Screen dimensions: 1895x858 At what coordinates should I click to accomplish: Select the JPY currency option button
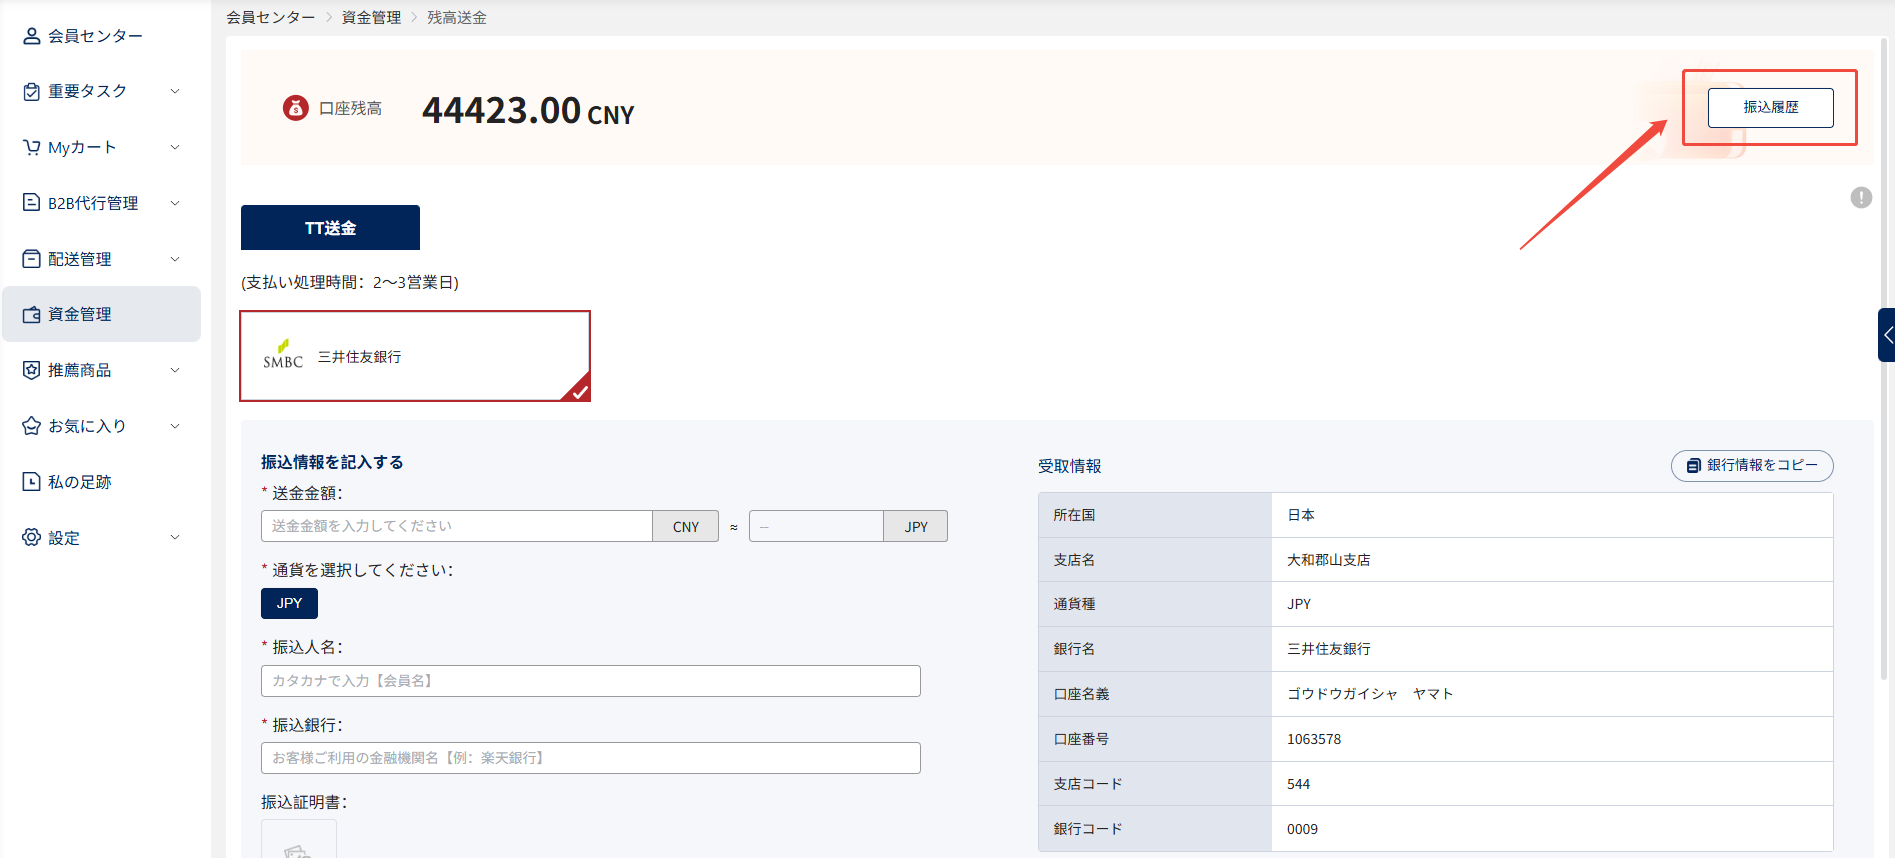tap(289, 604)
